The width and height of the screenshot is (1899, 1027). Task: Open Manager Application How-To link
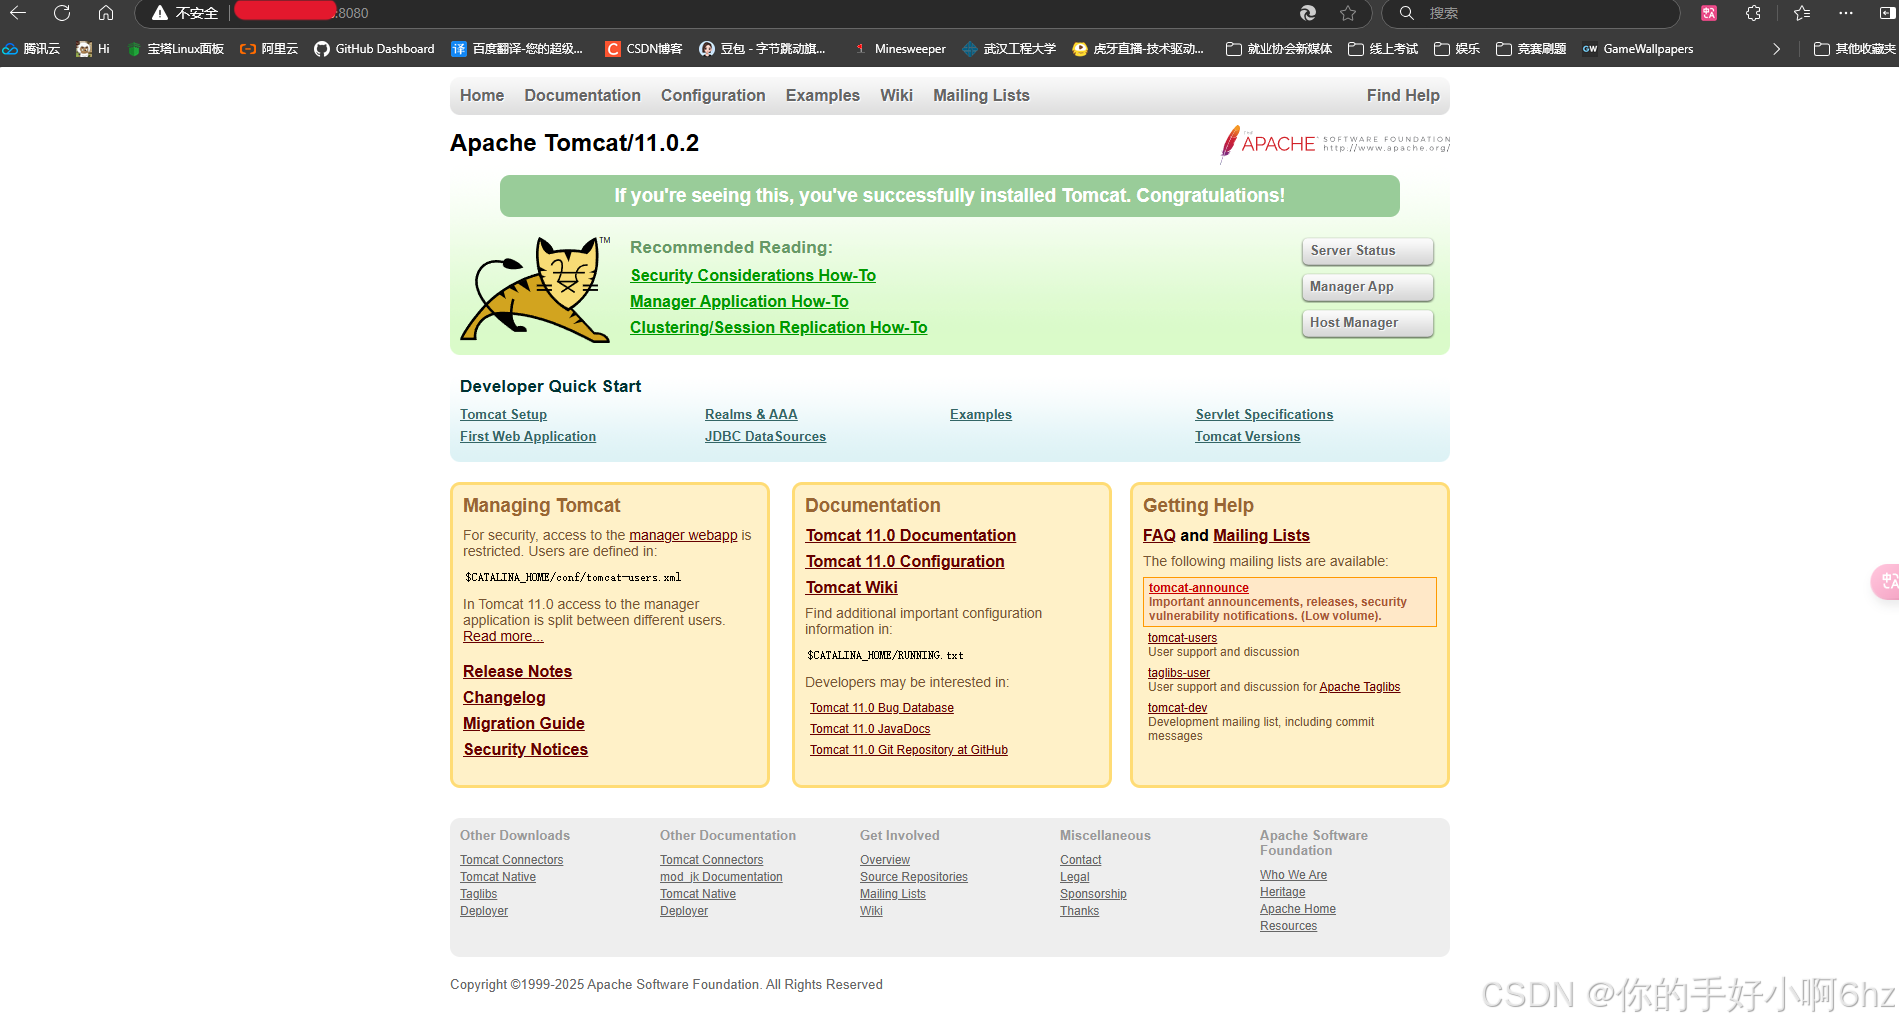coord(739,301)
